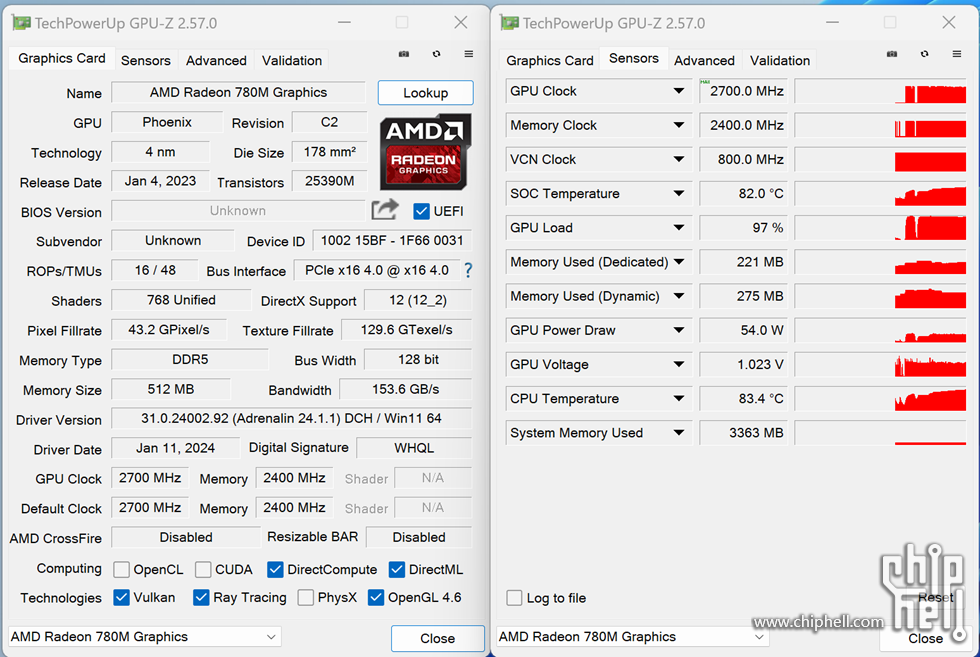This screenshot has height=657, width=980.
Task: Open hamburger menu in left GPU-Z window
Action: pos(468,54)
